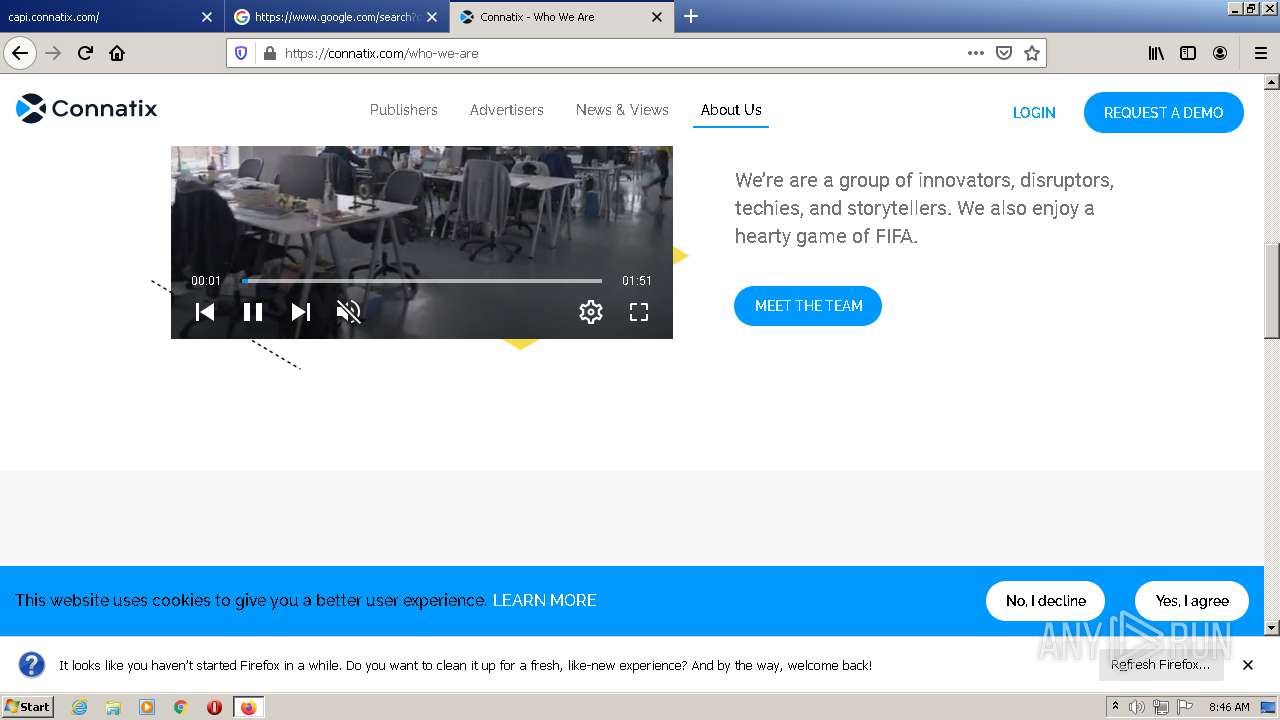Screen dimensions: 1280x720
Task: Toggle the Firefox sidebar view
Action: click(x=1188, y=53)
